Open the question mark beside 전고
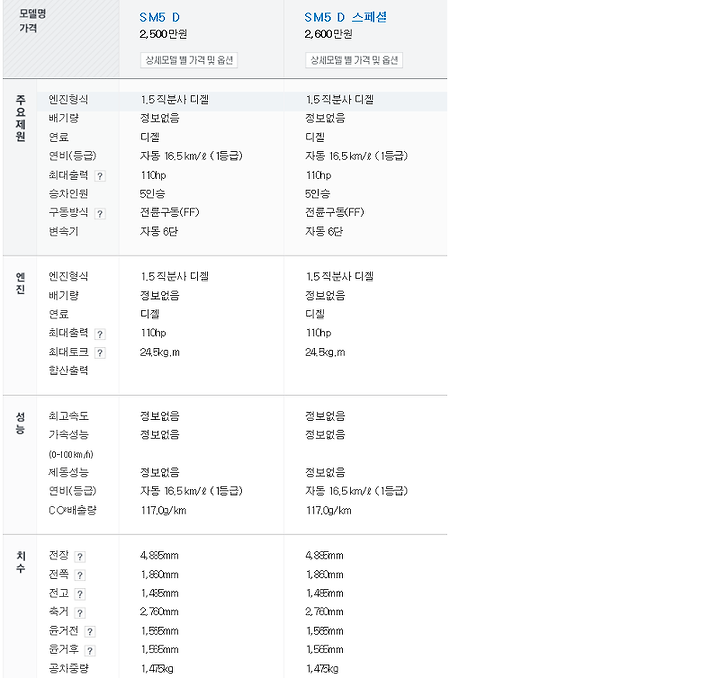720x678 pixels. pos(79,594)
